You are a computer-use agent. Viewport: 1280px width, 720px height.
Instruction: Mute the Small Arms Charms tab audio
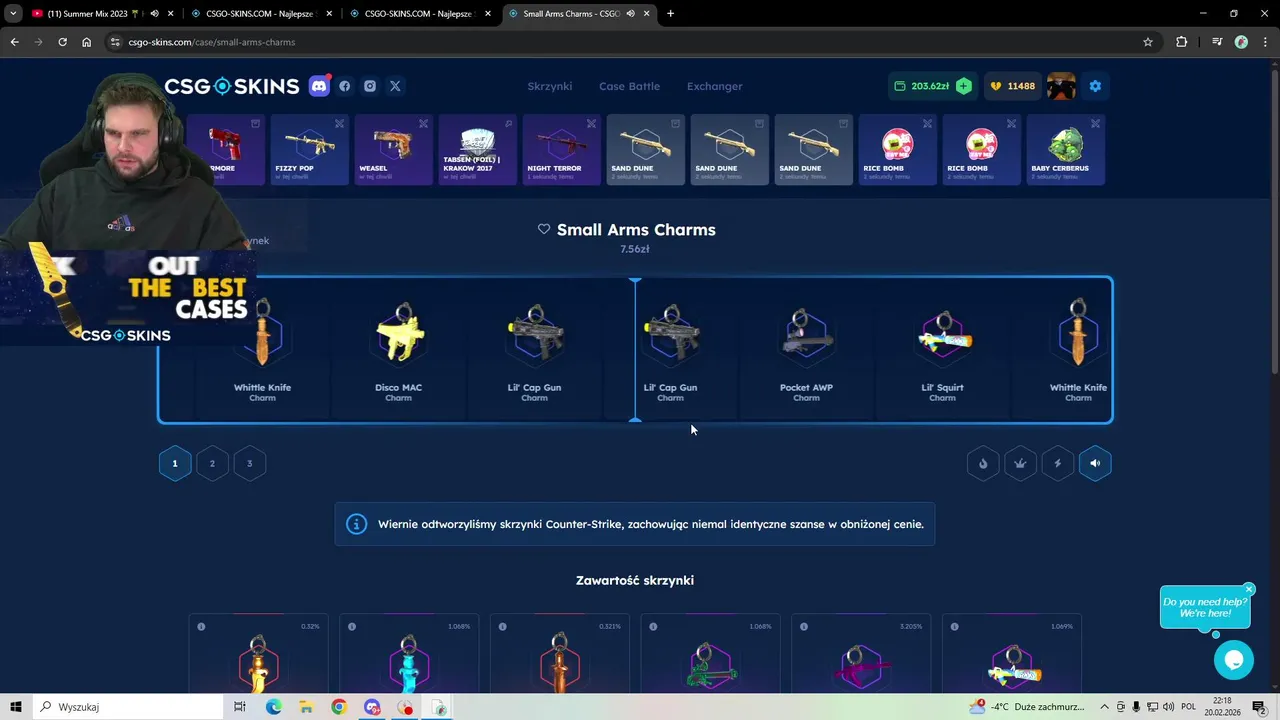630,14
